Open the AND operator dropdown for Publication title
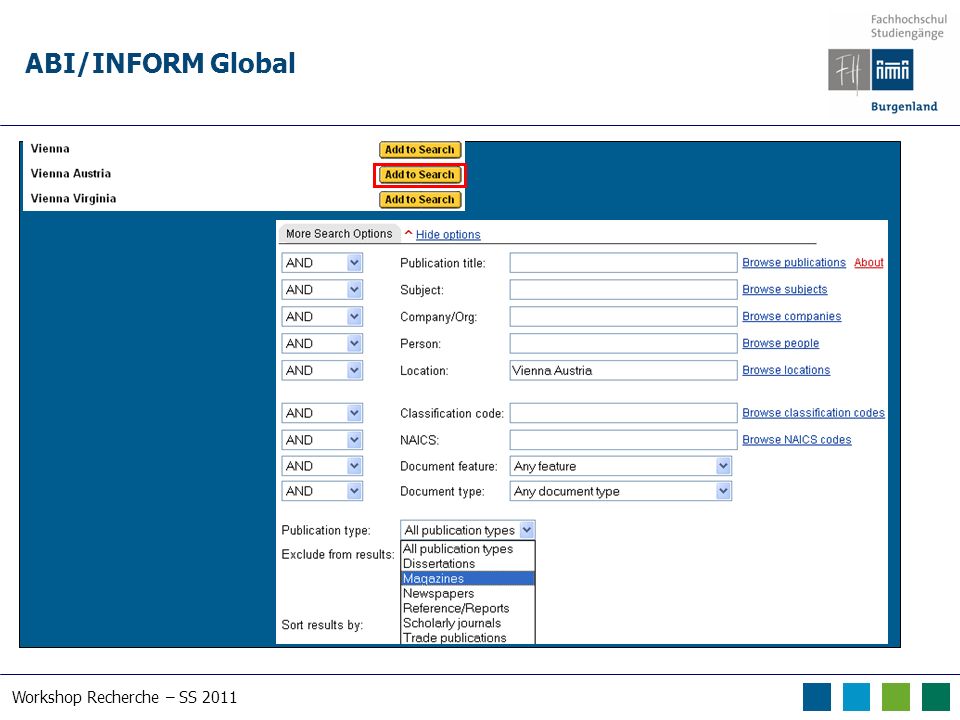 point(322,263)
